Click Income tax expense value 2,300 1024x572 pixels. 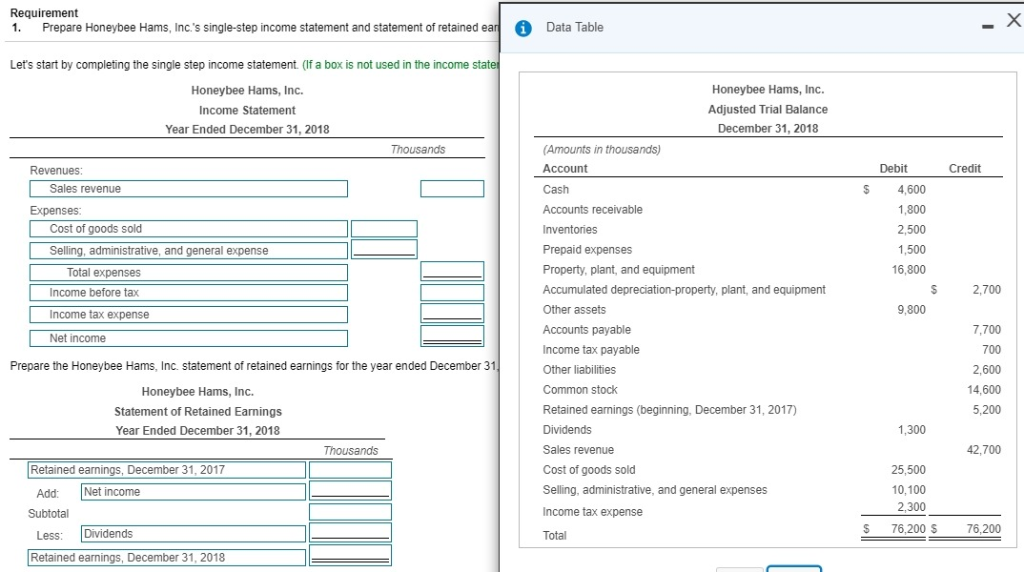(x=911, y=507)
